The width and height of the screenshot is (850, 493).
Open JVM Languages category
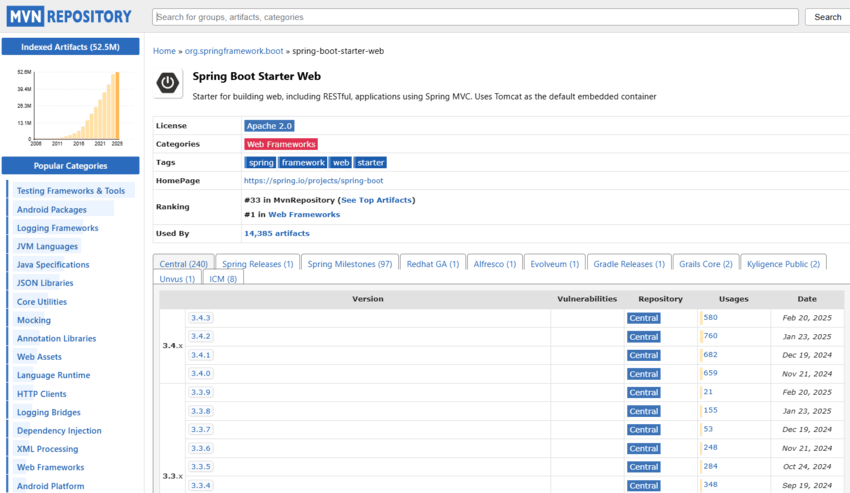click(x=47, y=246)
